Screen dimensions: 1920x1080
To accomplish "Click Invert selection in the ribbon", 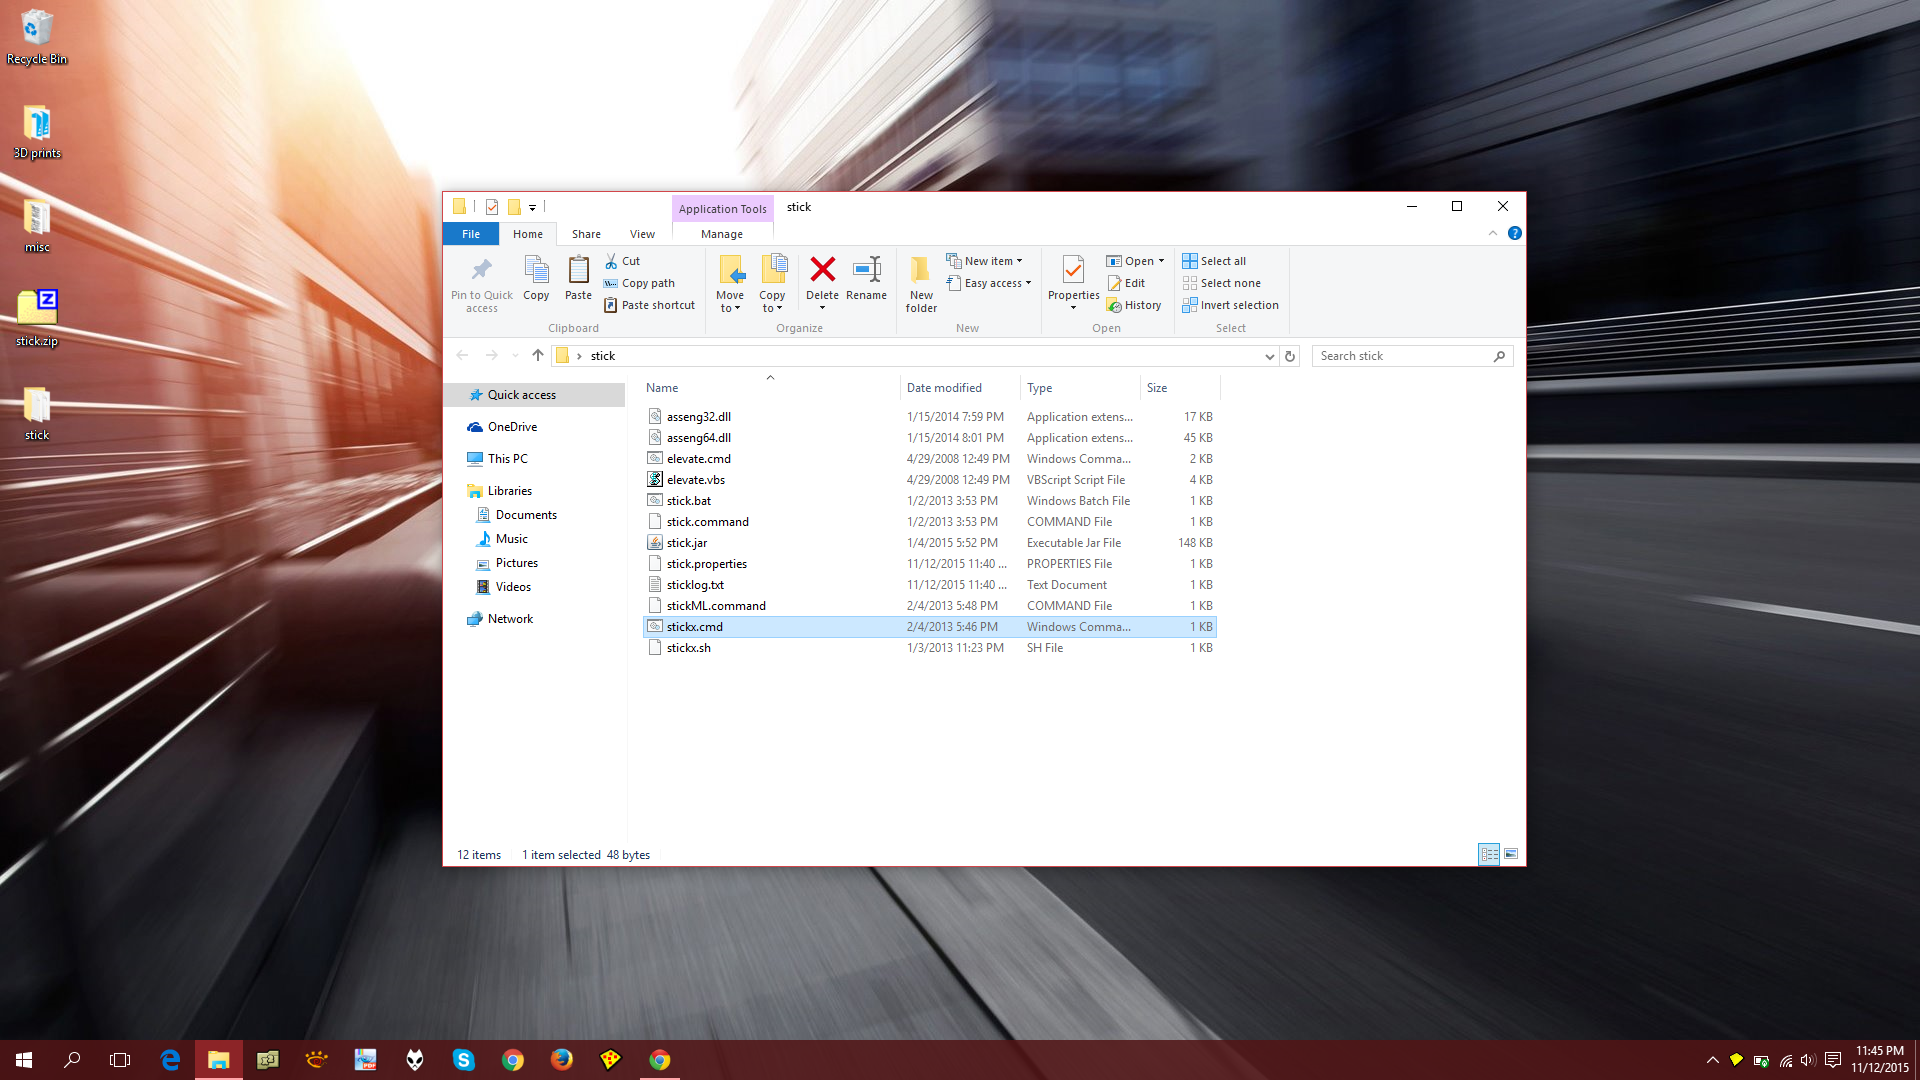I will (1230, 305).
